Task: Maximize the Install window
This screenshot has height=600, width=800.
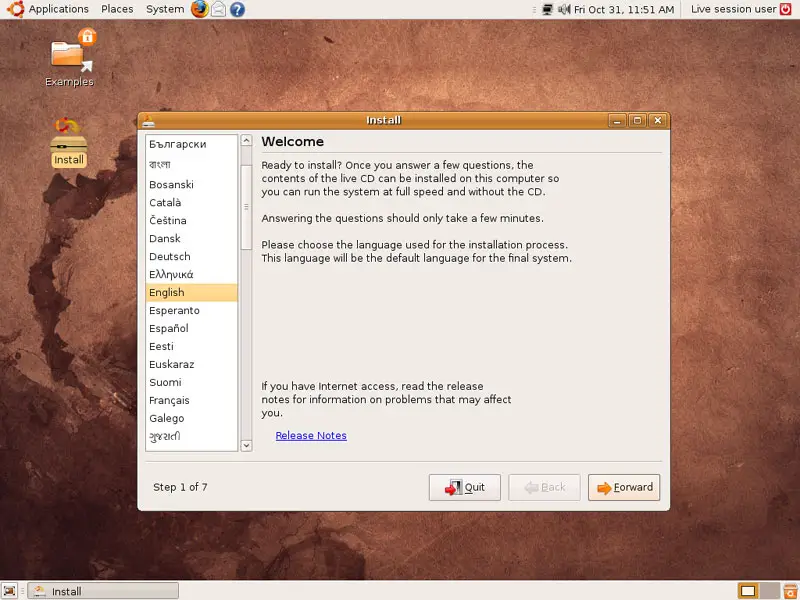Action: 637,120
